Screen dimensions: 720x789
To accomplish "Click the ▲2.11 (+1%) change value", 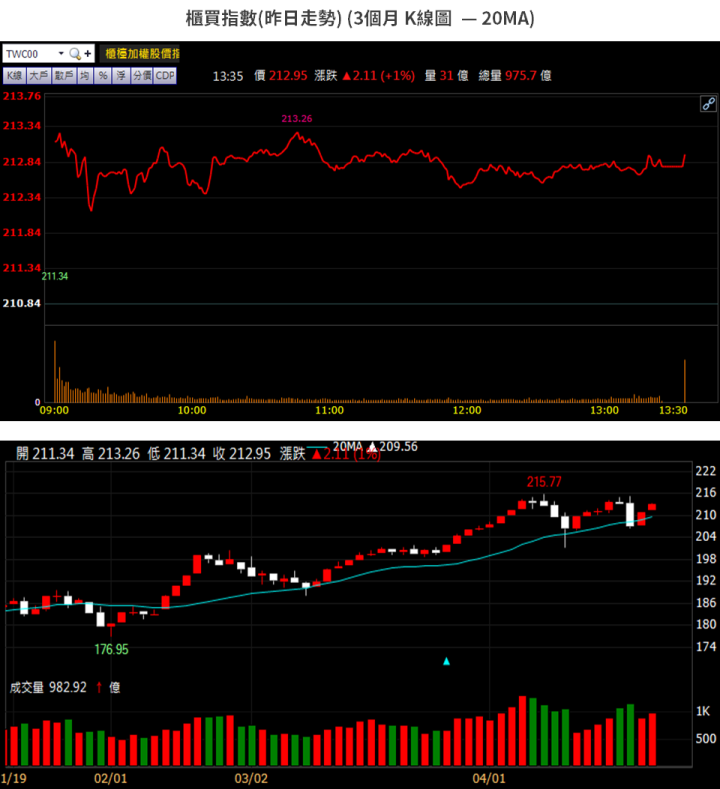I will [x=378, y=76].
